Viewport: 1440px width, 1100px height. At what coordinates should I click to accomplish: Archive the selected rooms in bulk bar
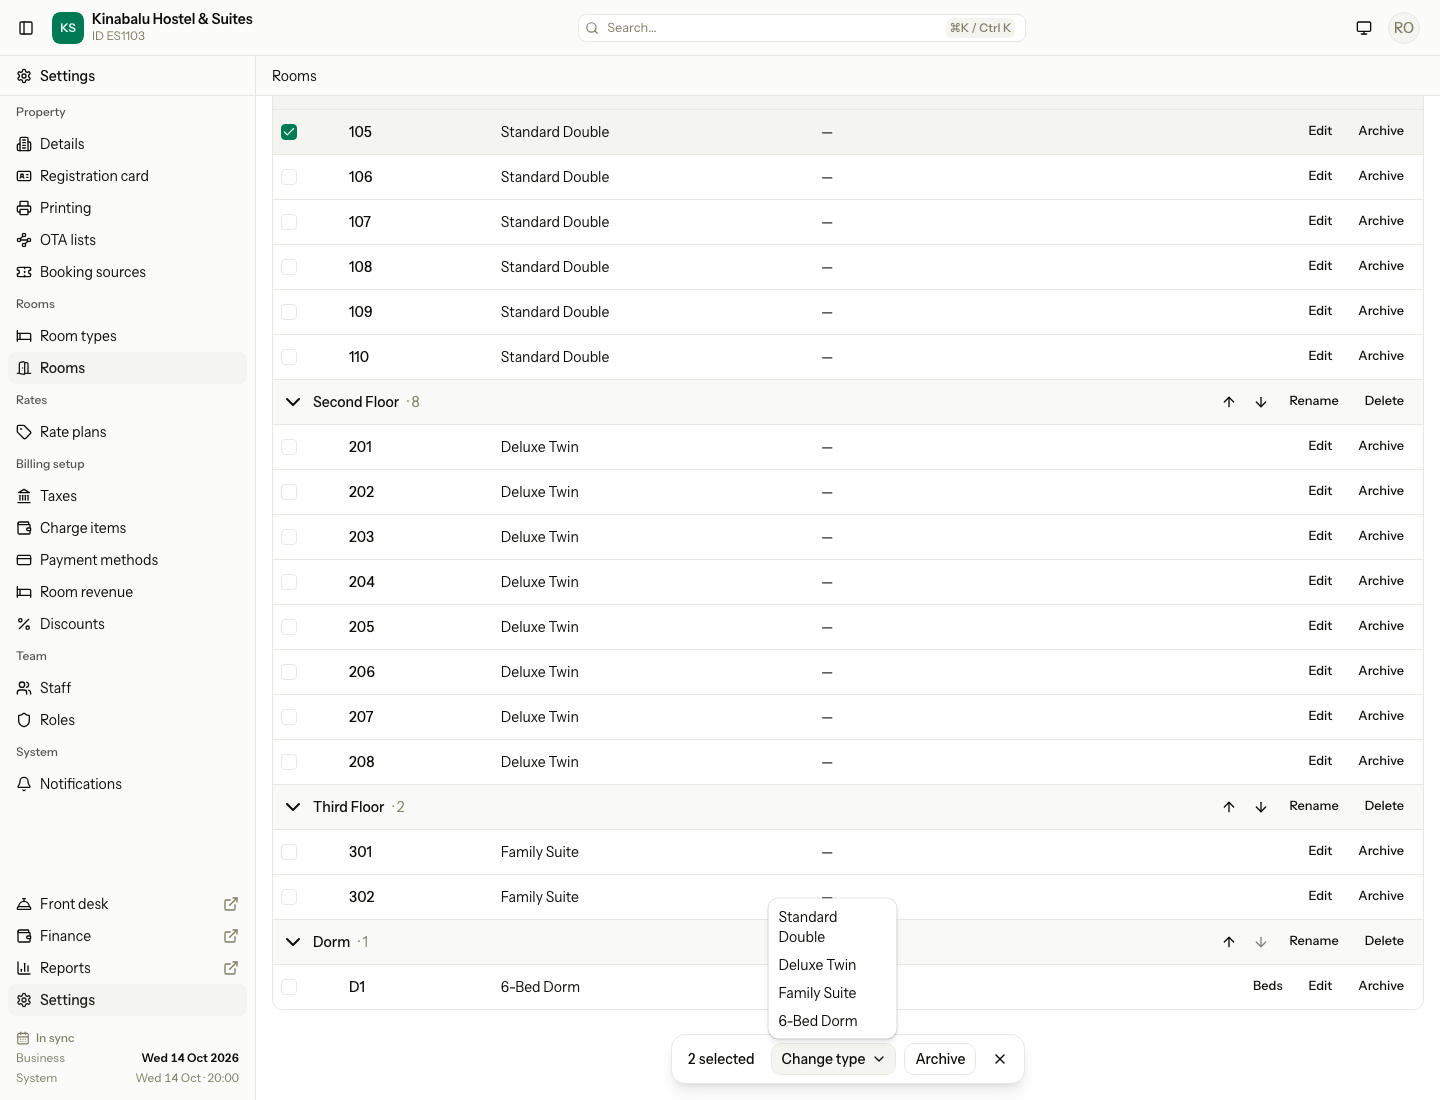940,1059
